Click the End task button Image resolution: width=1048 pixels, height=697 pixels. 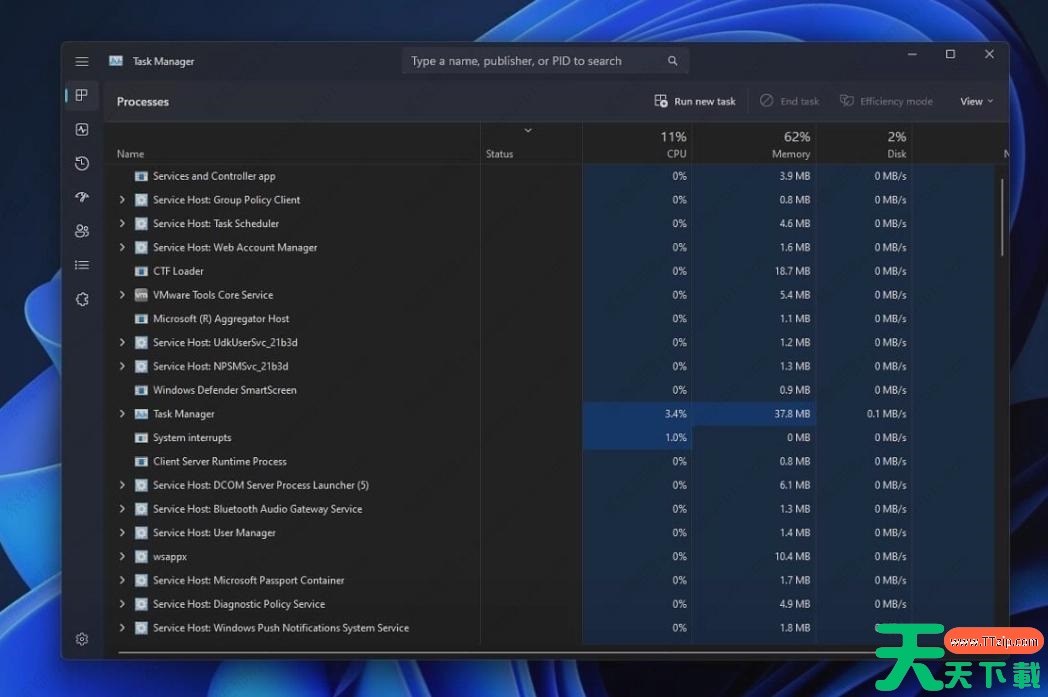(789, 102)
